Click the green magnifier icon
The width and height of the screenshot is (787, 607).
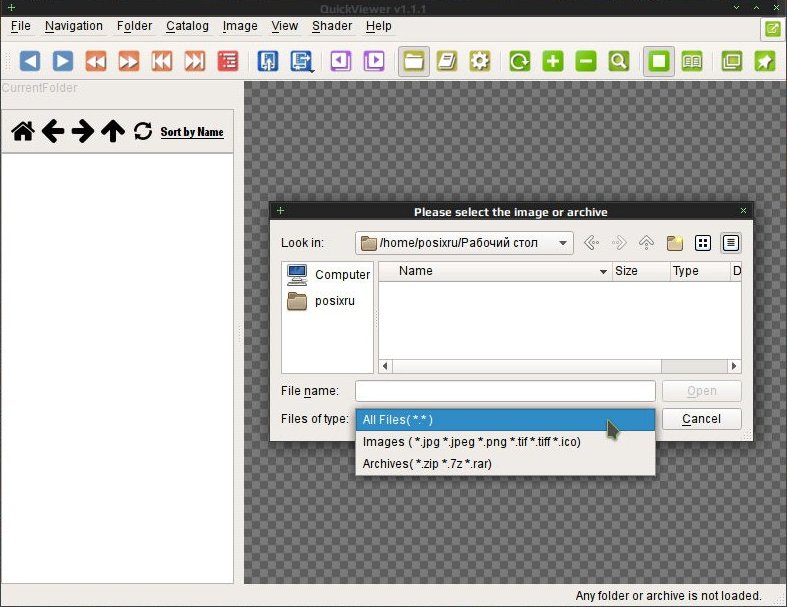point(619,61)
